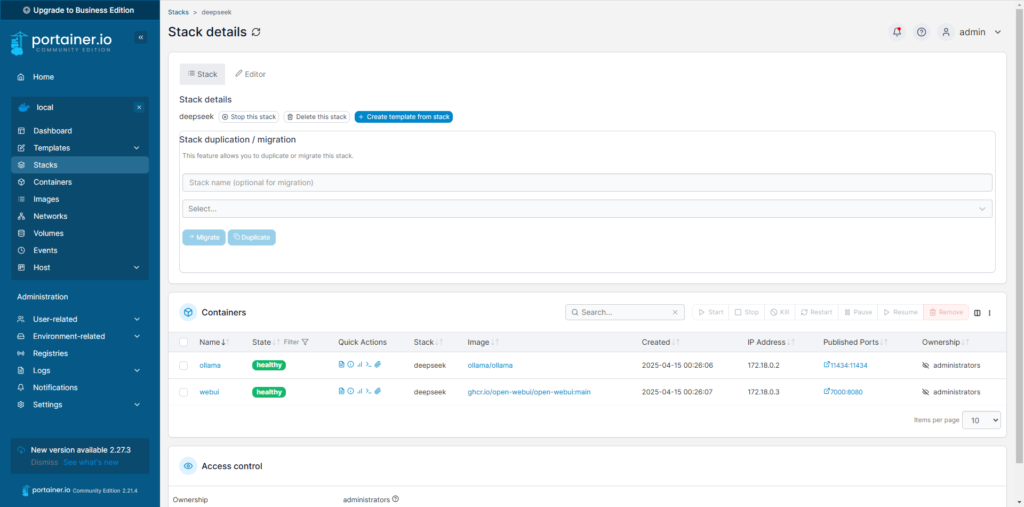This screenshot has width=1024, height=507.
Task: Click the ownership help icon beside administrators
Action: click(x=395, y=499)
